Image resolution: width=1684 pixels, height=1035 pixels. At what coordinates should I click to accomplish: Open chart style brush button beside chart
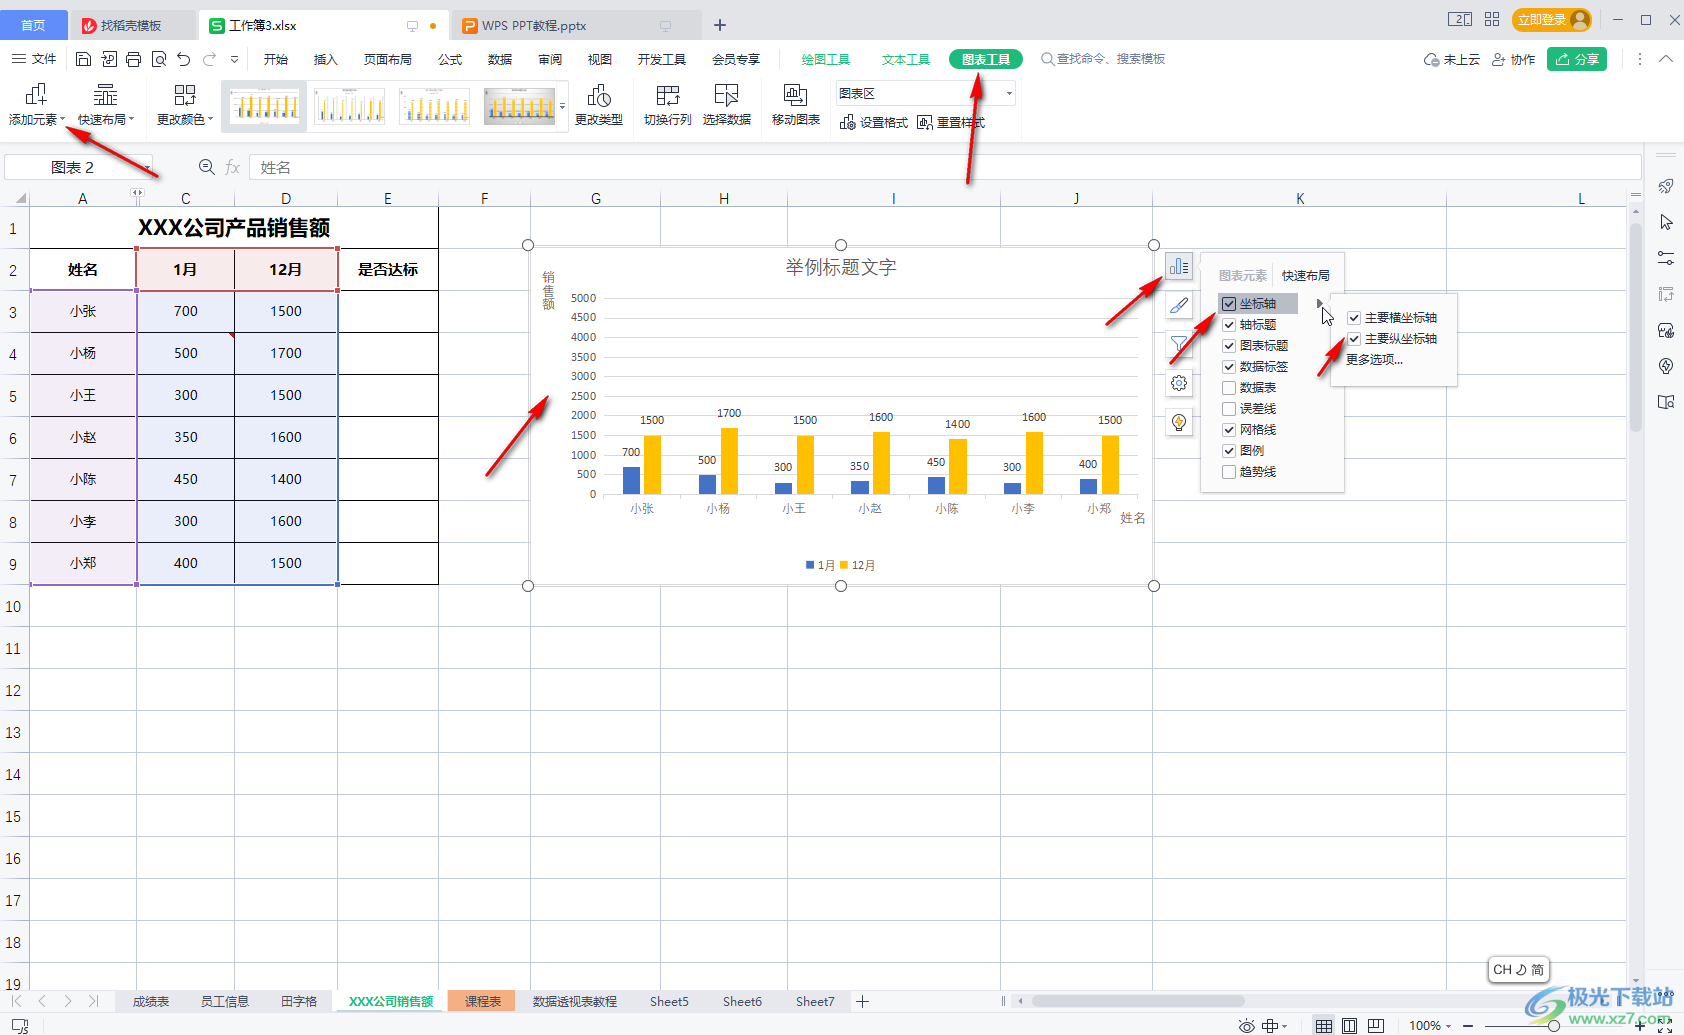click(1179, 305)
